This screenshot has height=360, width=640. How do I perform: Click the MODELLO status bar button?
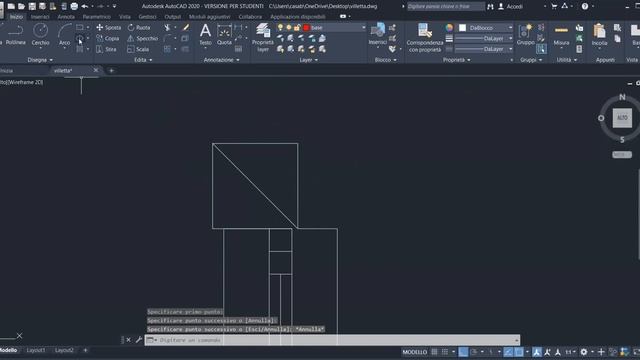414,352
